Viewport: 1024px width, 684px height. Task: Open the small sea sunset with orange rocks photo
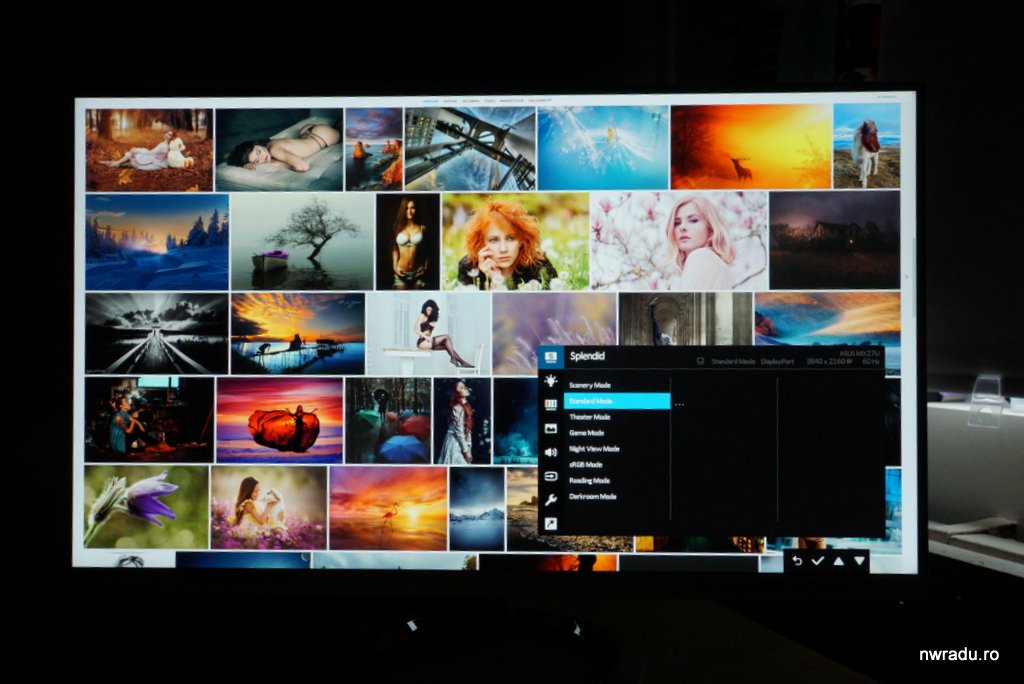374,150
